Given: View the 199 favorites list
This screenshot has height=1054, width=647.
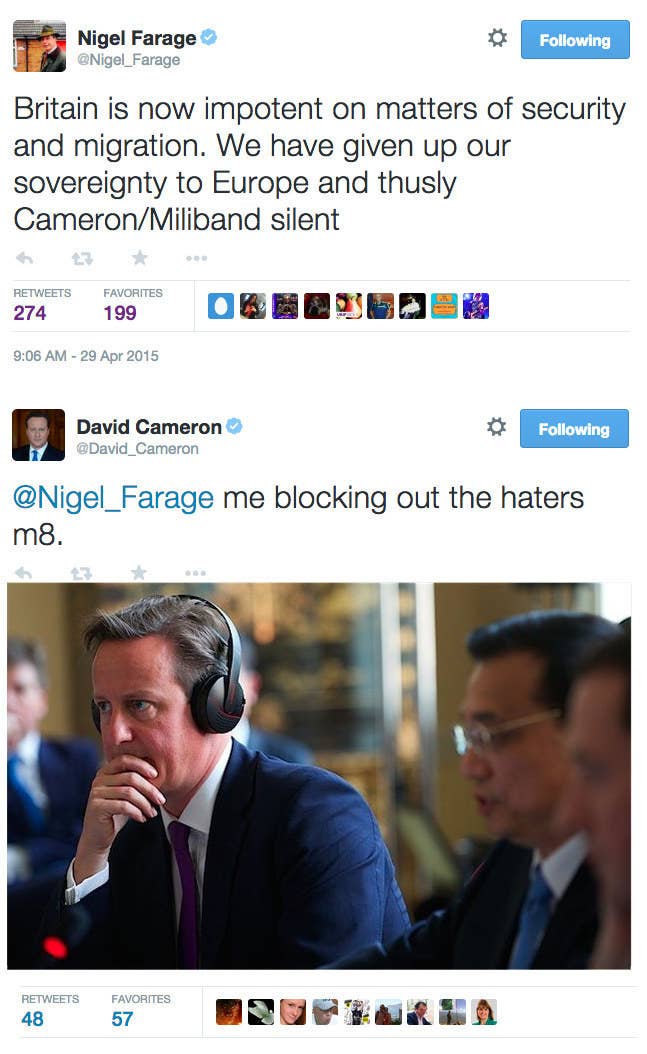Looking at the screenshot, I should click(x=132, y=305).
